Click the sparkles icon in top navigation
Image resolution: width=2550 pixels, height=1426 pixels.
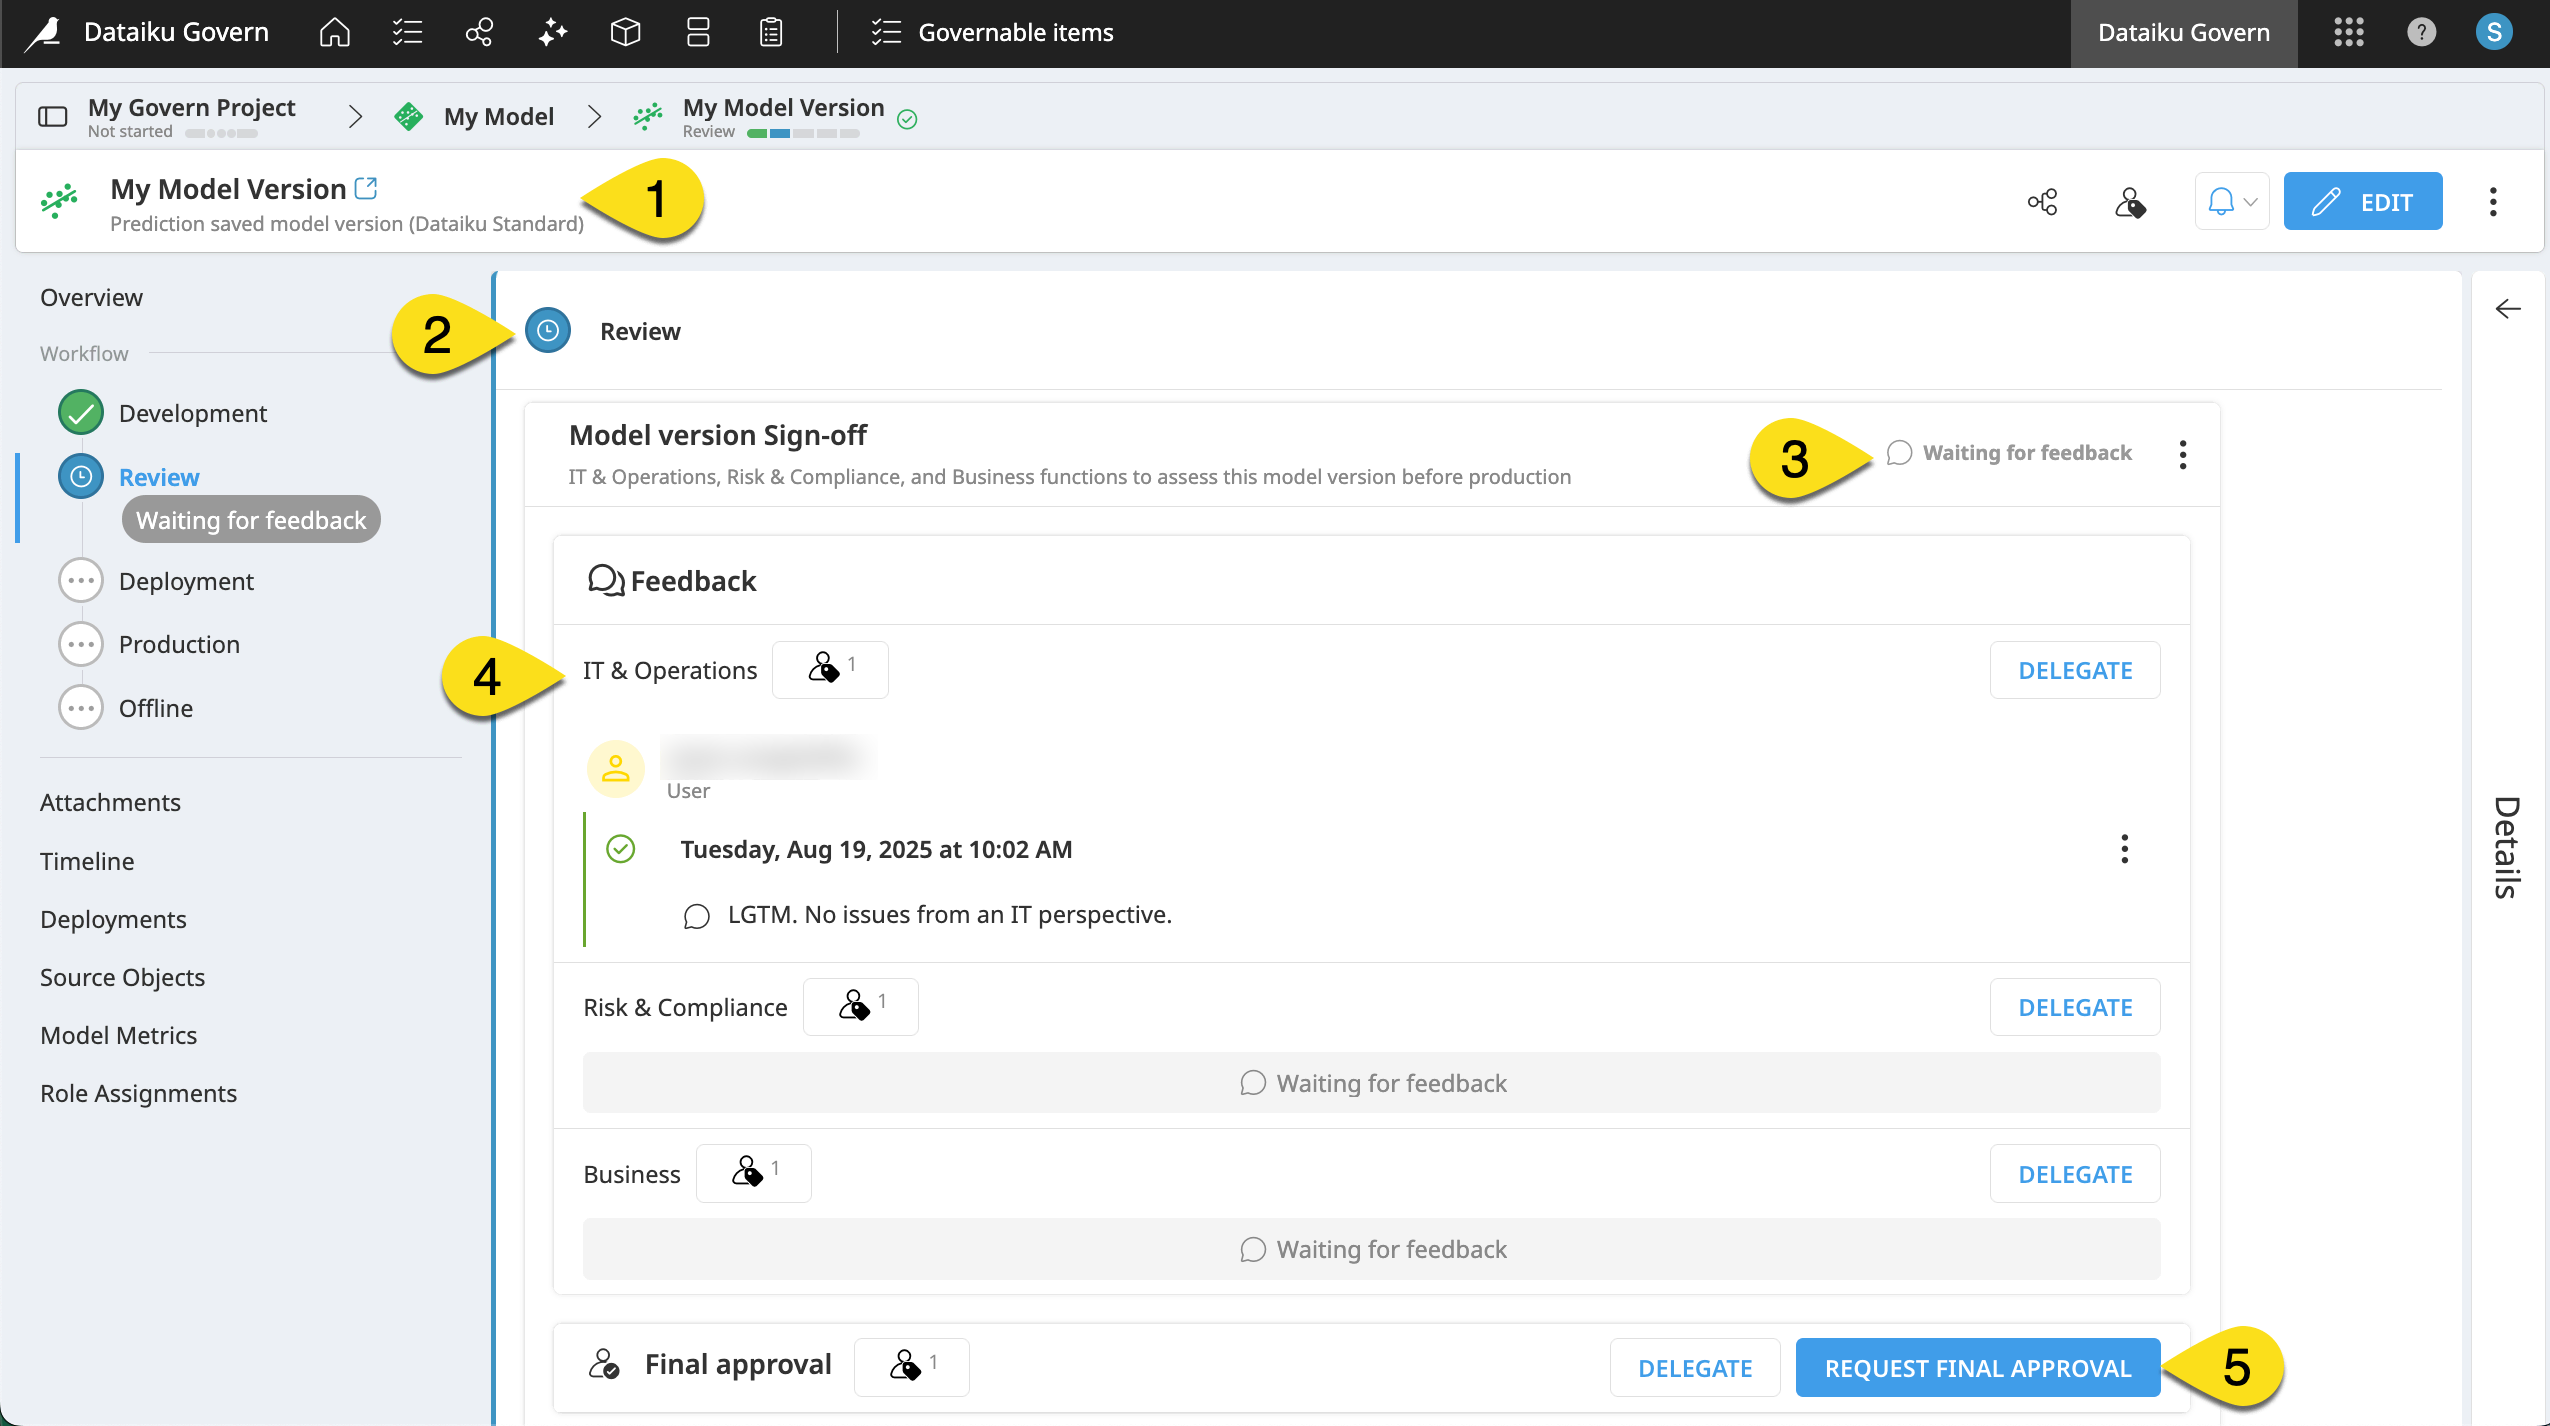[553, 32]
